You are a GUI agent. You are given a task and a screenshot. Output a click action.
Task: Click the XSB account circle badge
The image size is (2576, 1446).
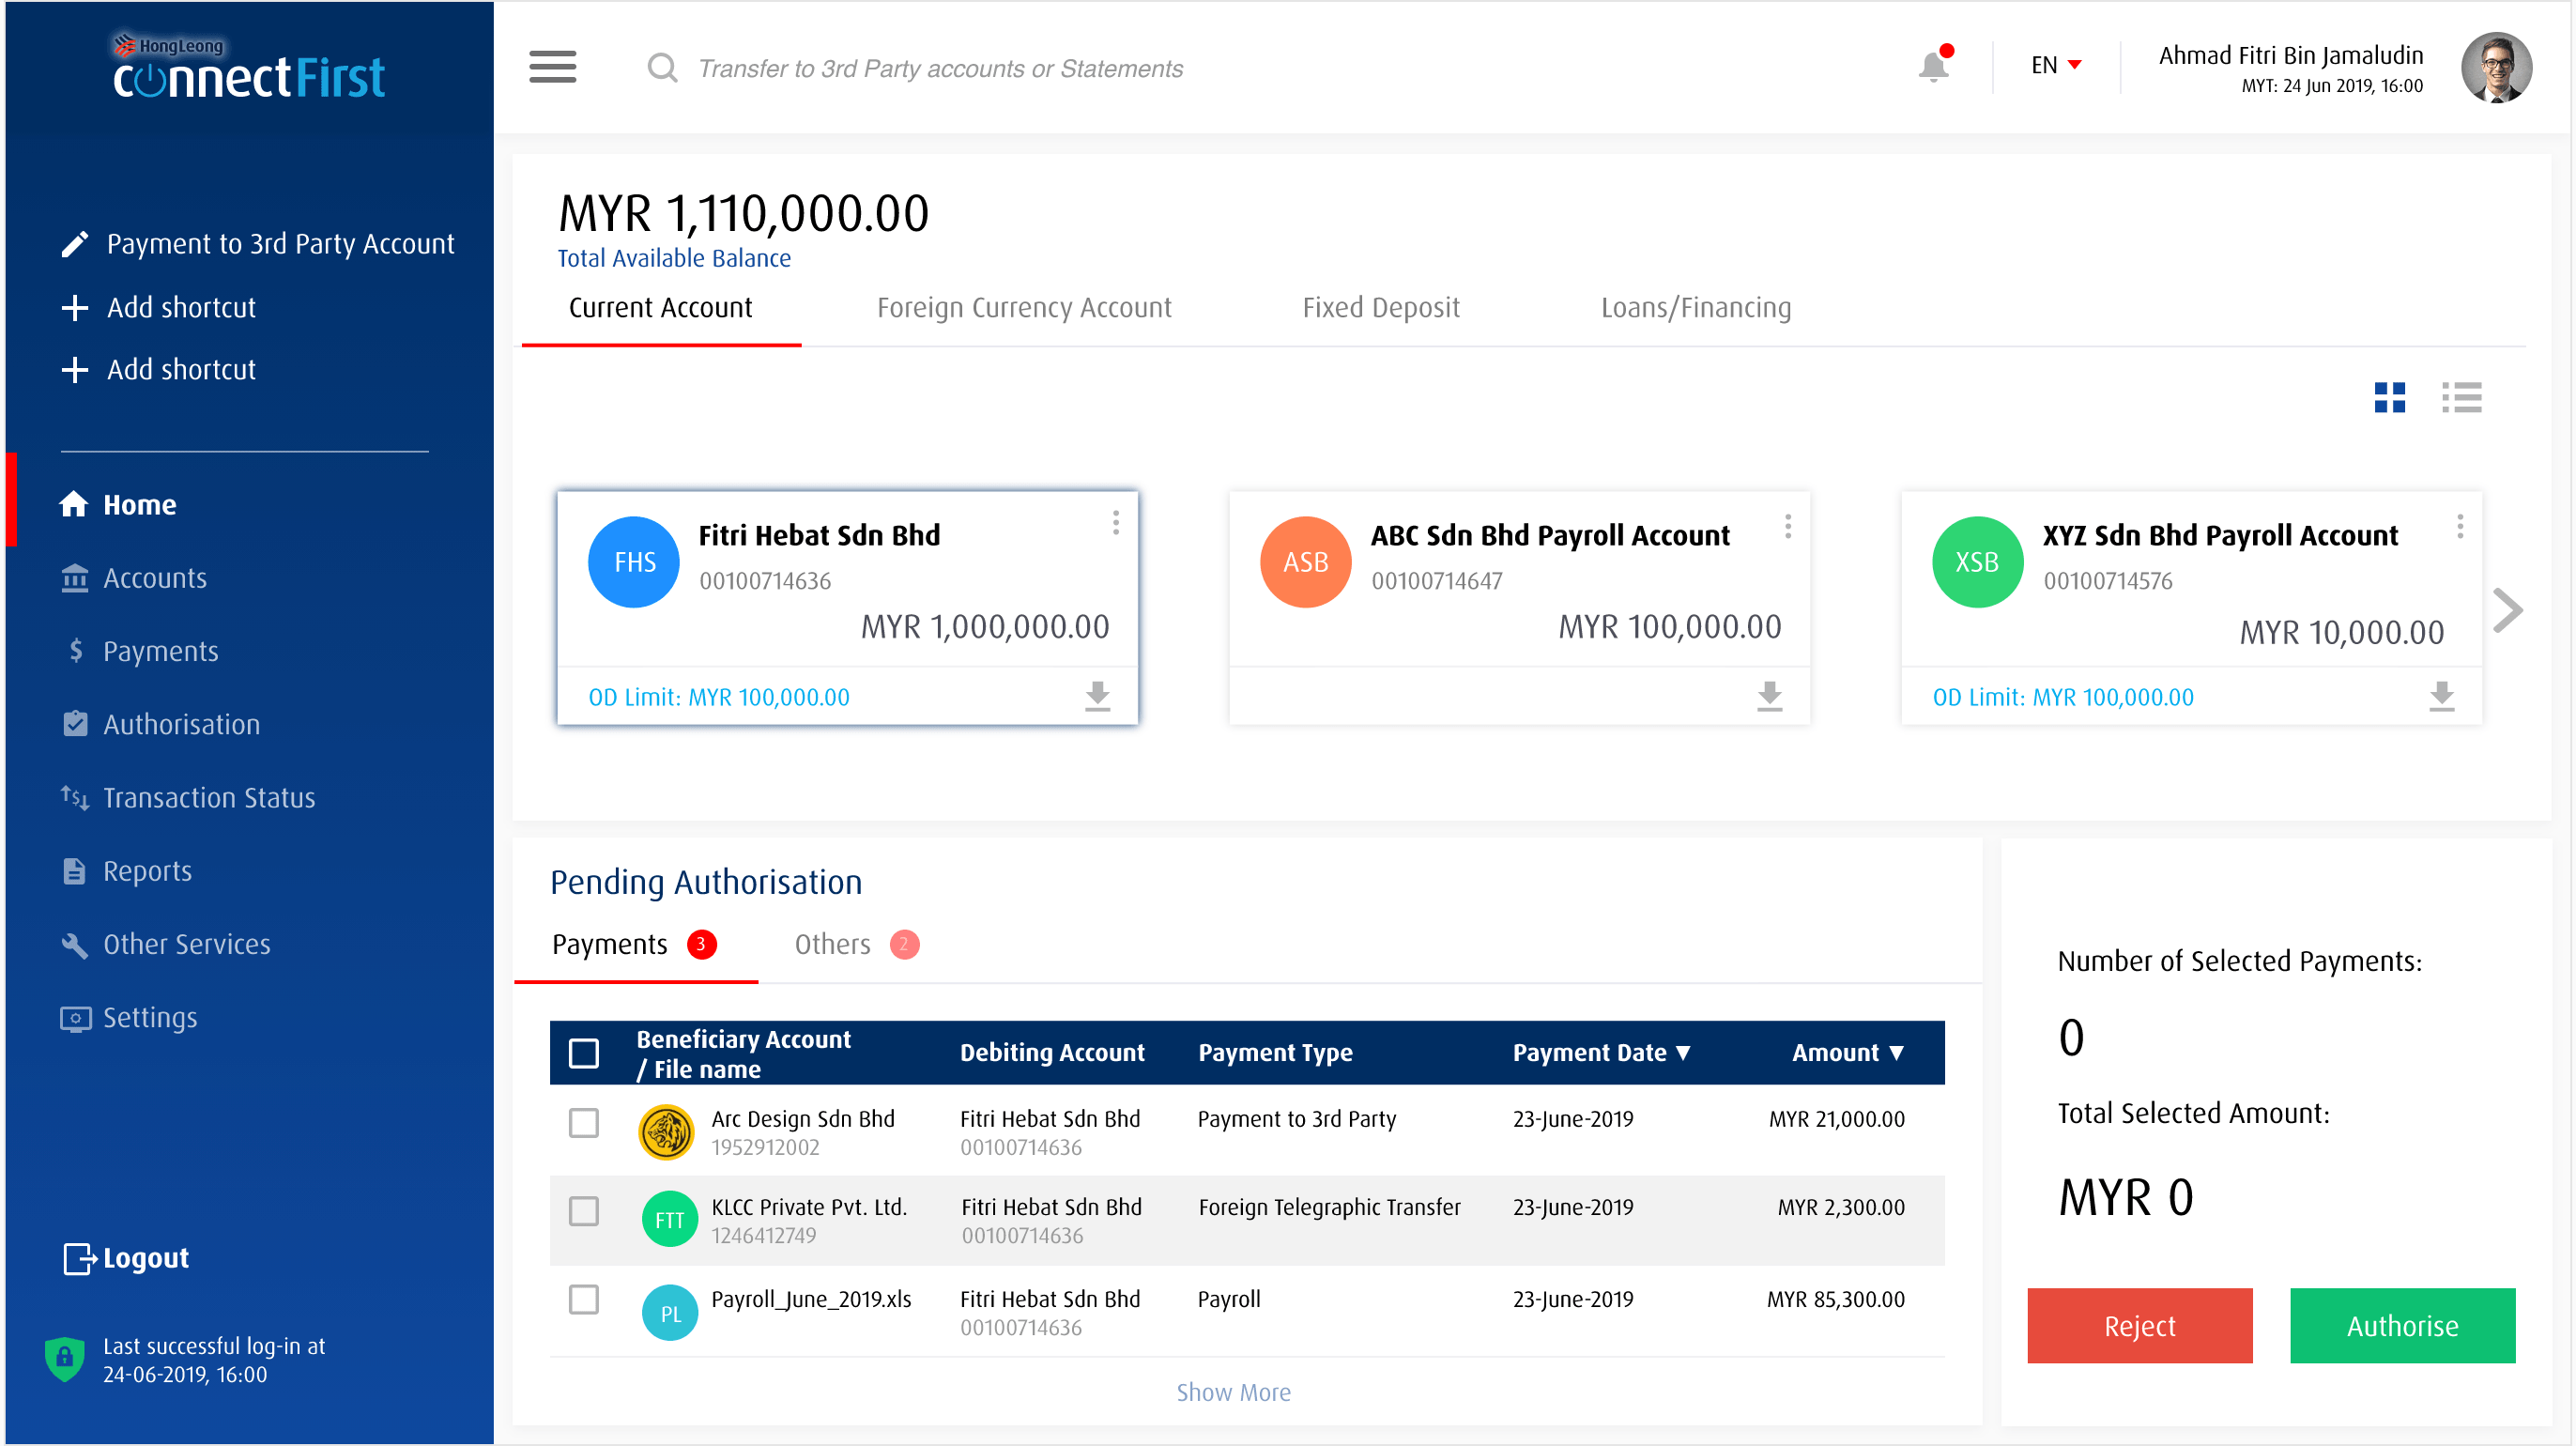(1977, 561)
